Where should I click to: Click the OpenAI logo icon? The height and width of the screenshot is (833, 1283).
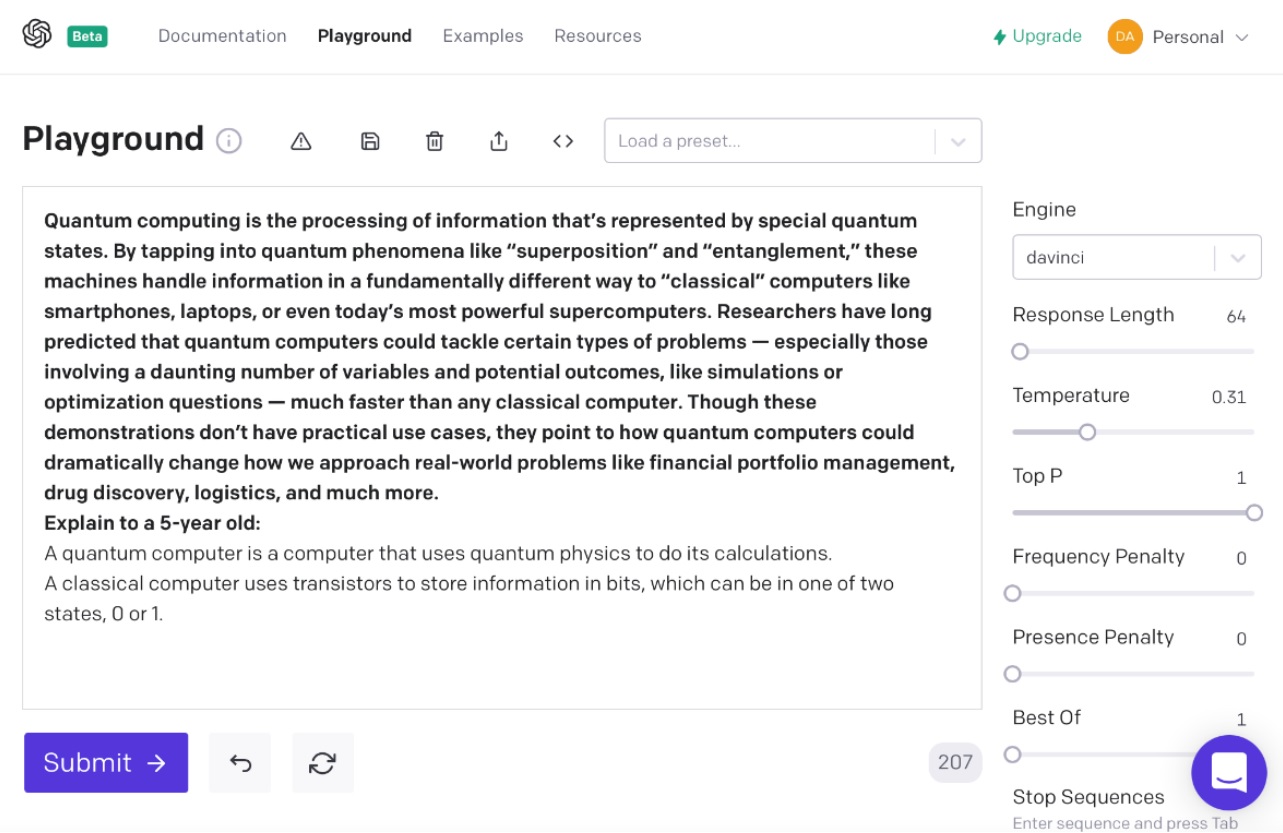click(37, 35)
